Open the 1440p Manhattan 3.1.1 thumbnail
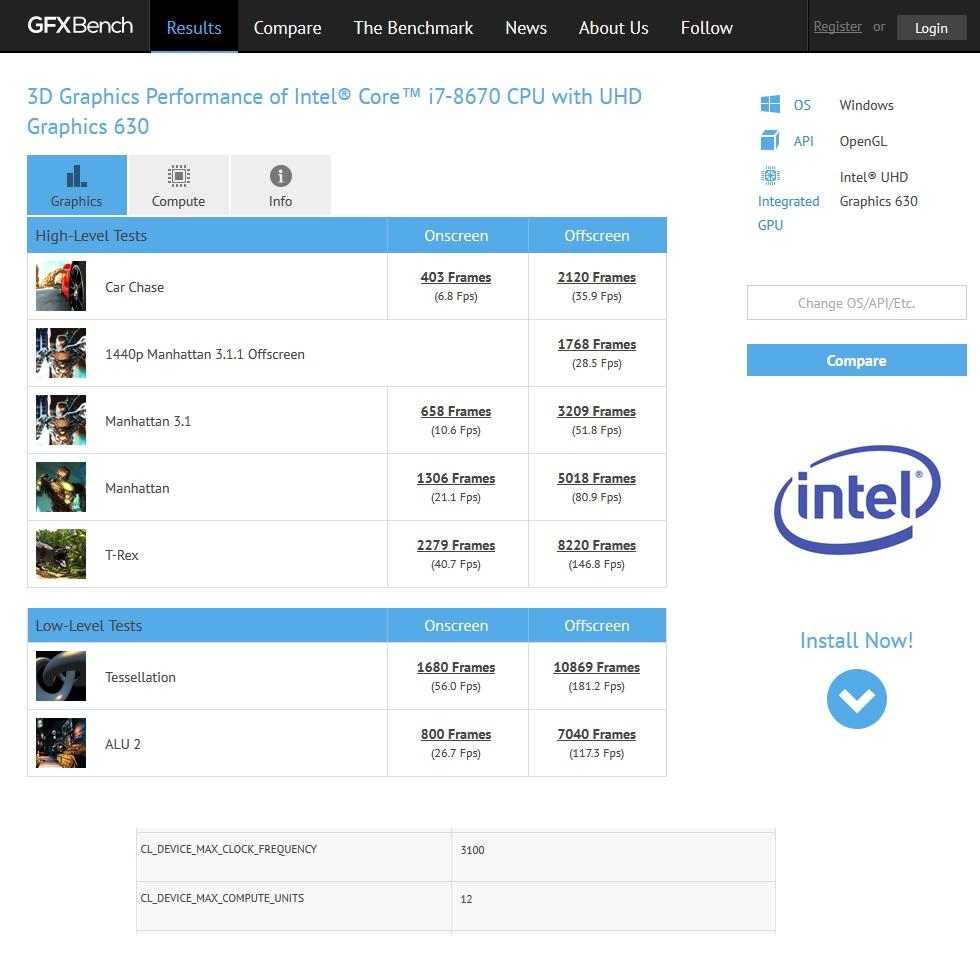980x960 pixels. (x=61, y=353)
